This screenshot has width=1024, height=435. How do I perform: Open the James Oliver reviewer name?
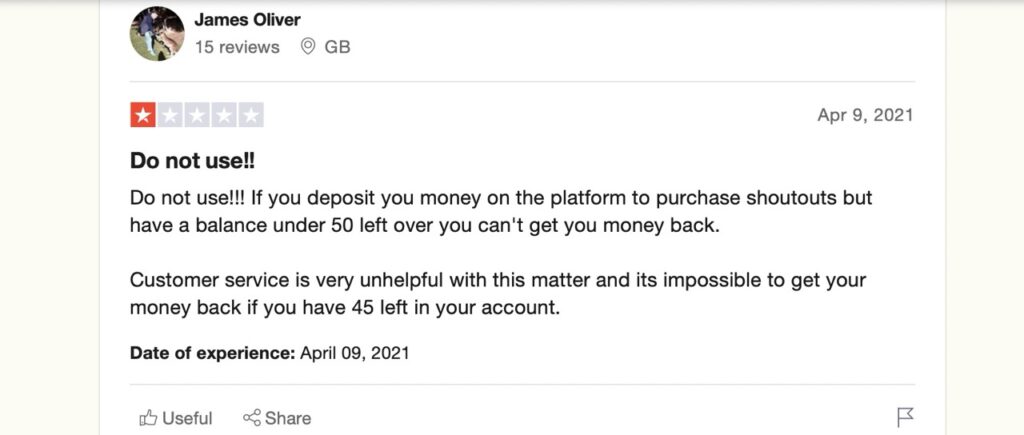(x=248, y=20)
